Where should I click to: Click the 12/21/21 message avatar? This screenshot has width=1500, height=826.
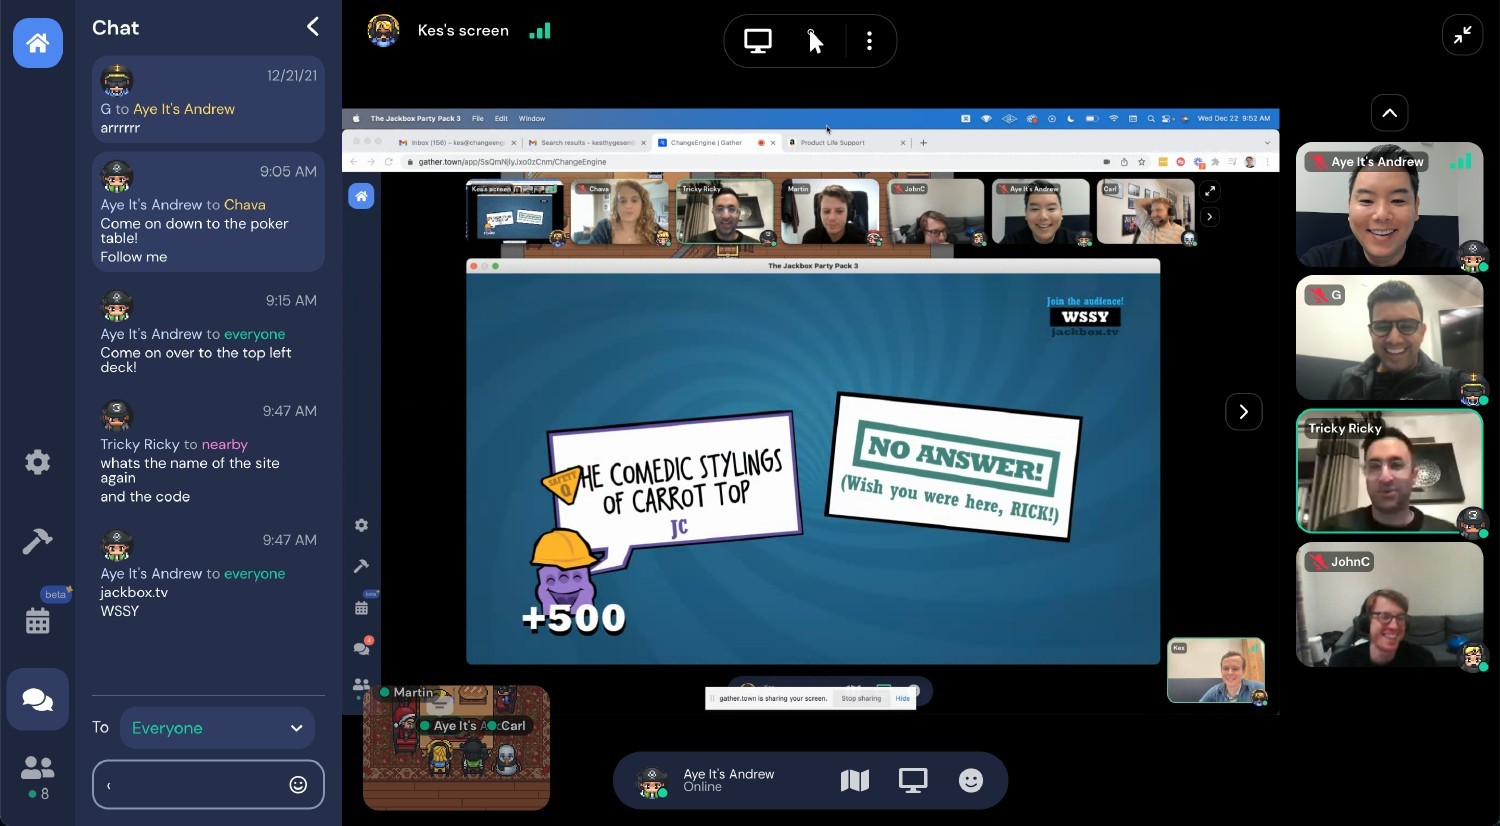coord(117,80)
